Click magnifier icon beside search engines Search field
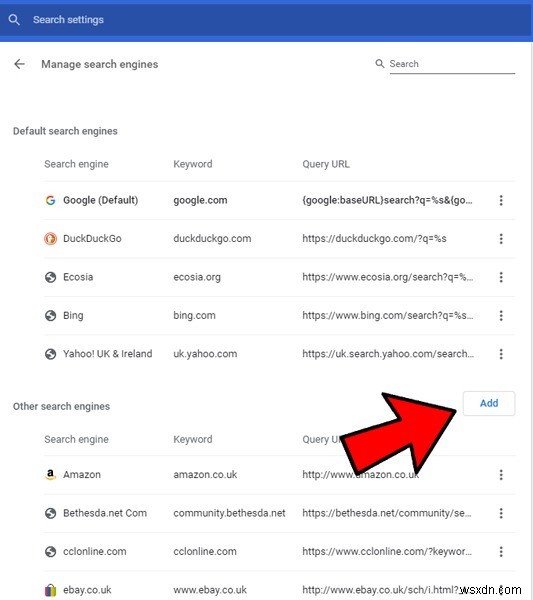 (380, 64)
